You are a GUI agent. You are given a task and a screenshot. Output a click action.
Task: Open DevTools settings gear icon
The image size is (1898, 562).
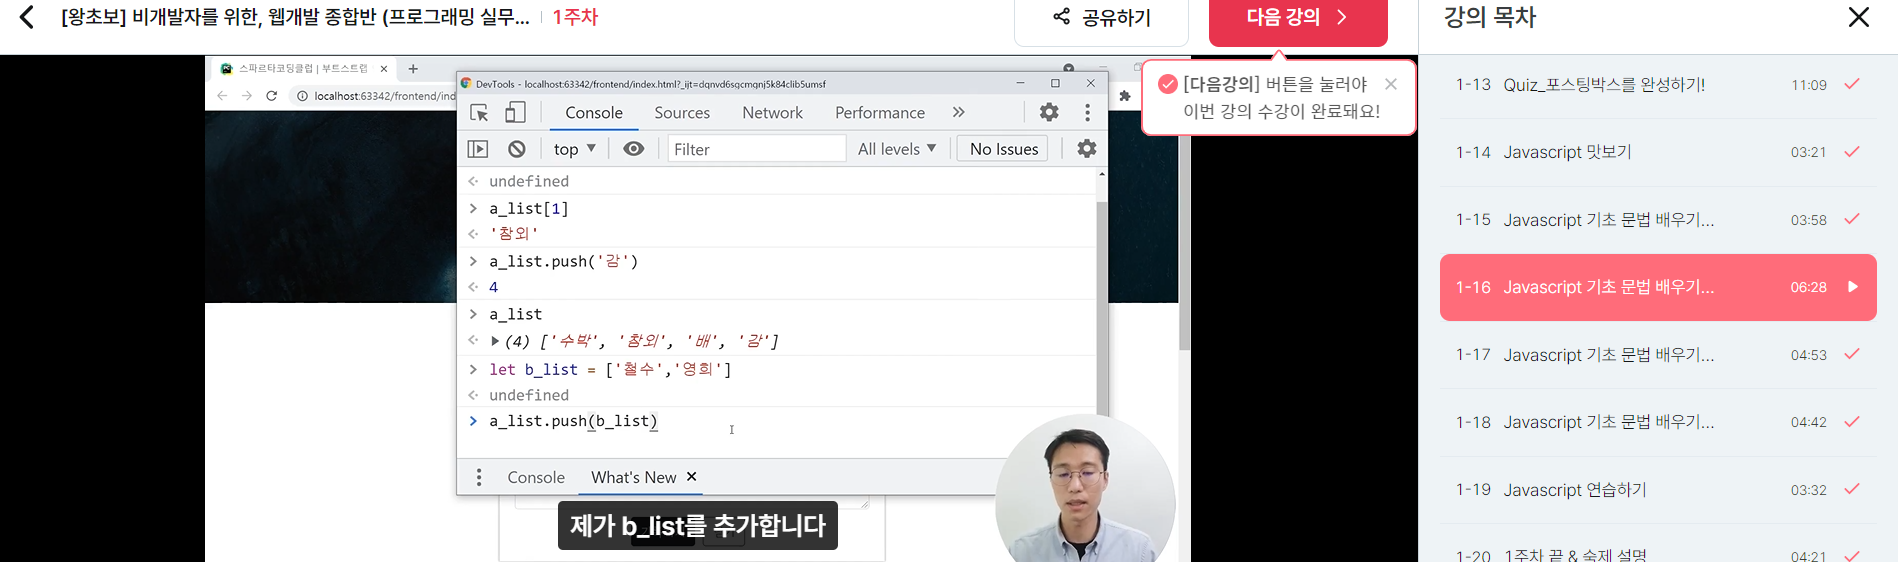click(1049, 112)
